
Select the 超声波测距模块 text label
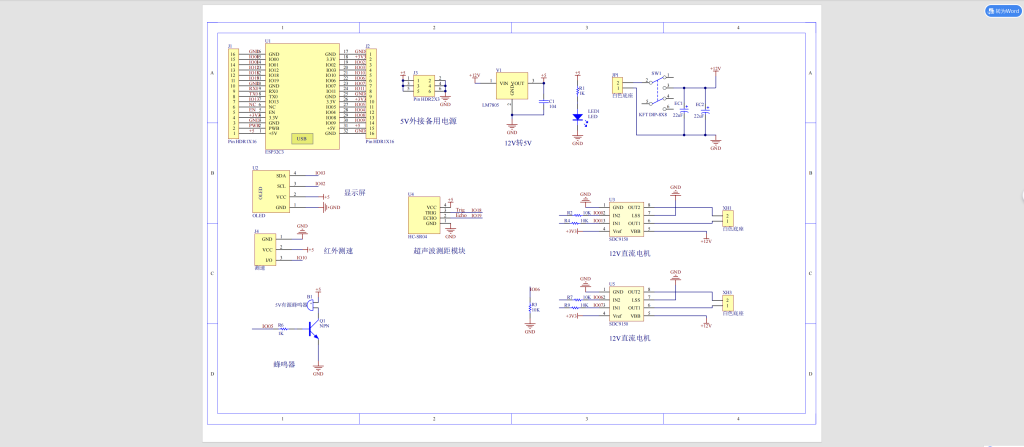(439, 251)
